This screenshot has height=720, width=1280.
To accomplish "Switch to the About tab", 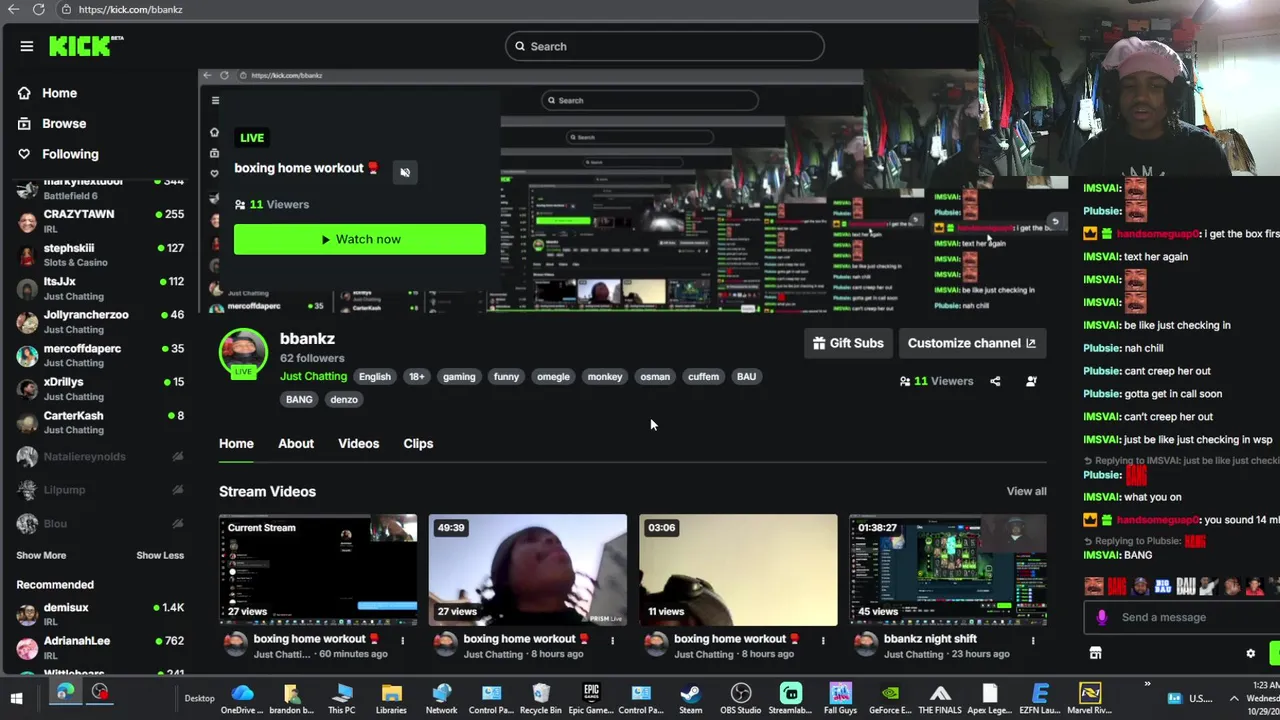I will tap(296, 444).
